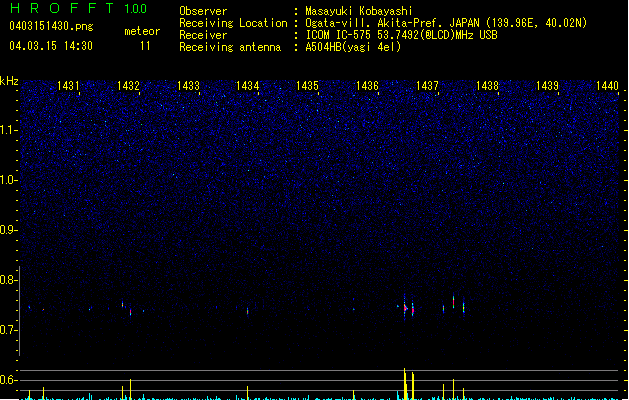Click time marker 1433

coord(188,86)
